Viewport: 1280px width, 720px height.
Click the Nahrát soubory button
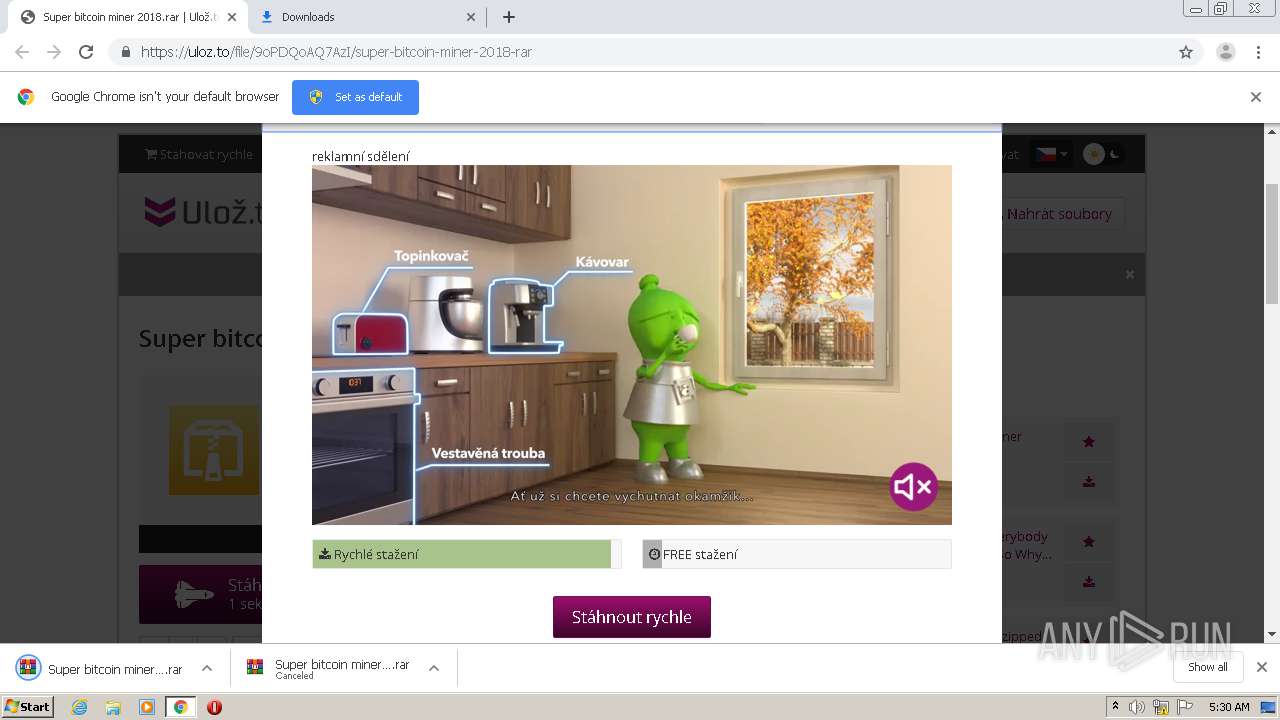[x=1058, y=214]
